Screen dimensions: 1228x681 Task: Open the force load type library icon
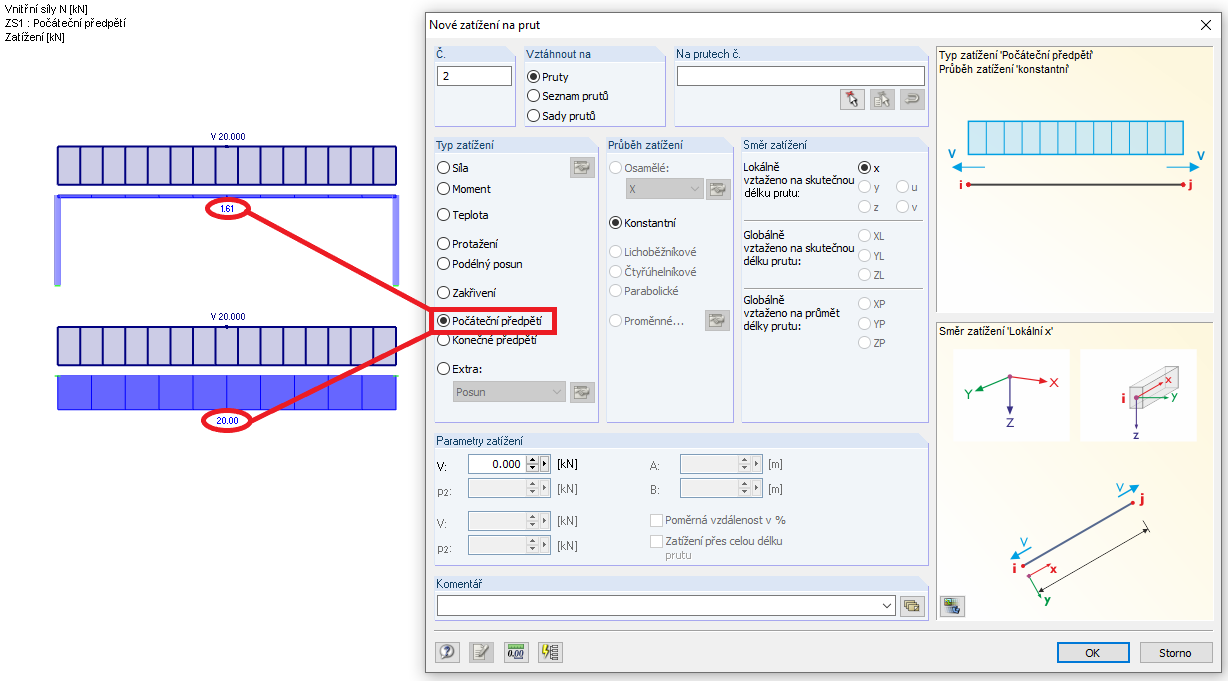pos(582,168)
